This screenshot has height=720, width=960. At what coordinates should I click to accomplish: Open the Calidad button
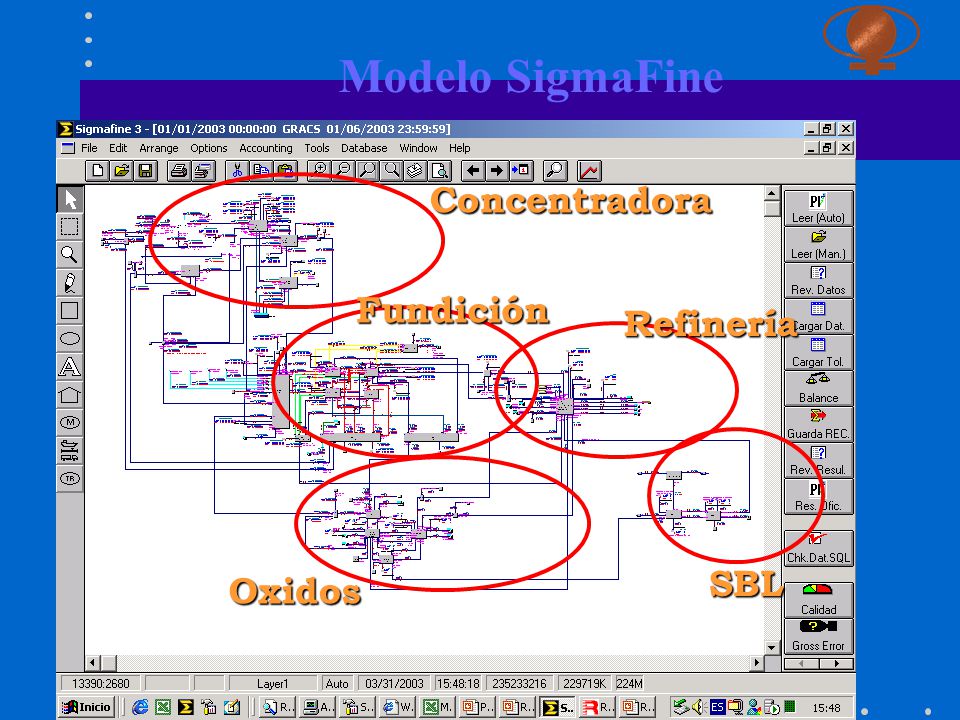click(818, 599)
